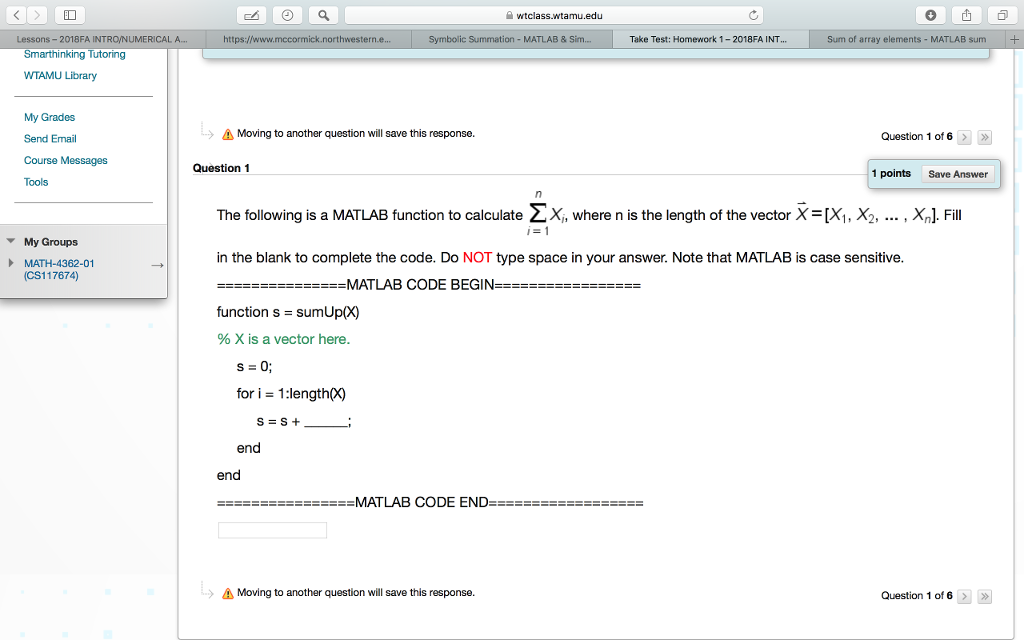The width and height of the screenshot is (1024, 640).
Task: Open the My Grades page
Action: (x=49, y=117)
